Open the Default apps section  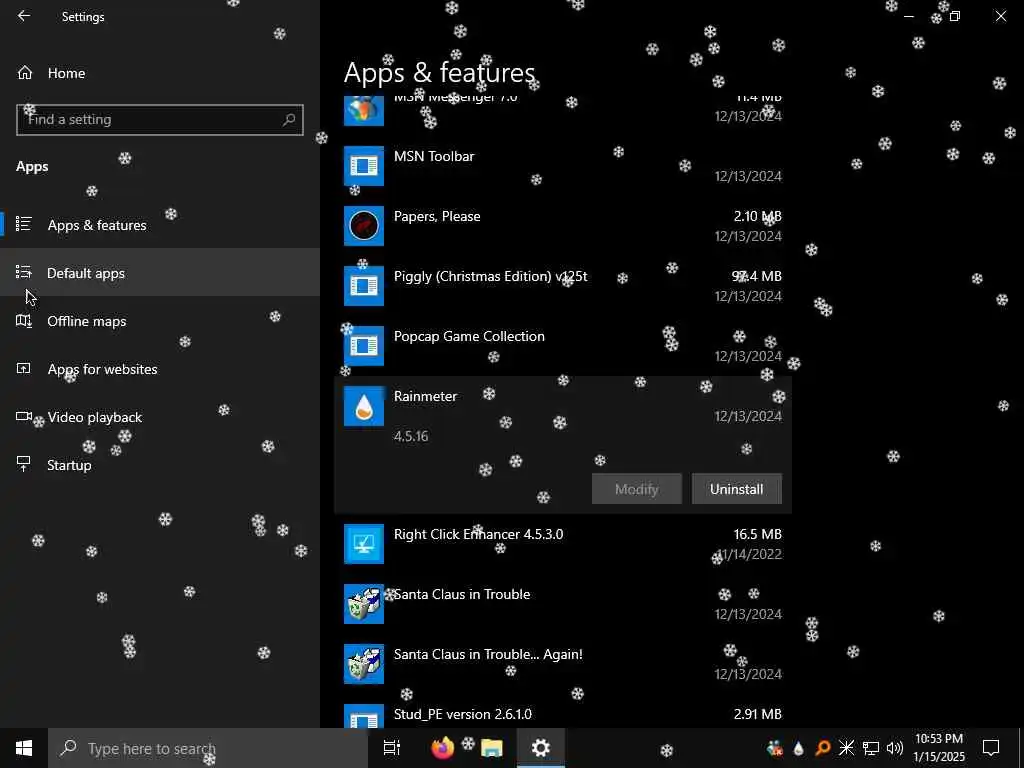coord(160,272)
